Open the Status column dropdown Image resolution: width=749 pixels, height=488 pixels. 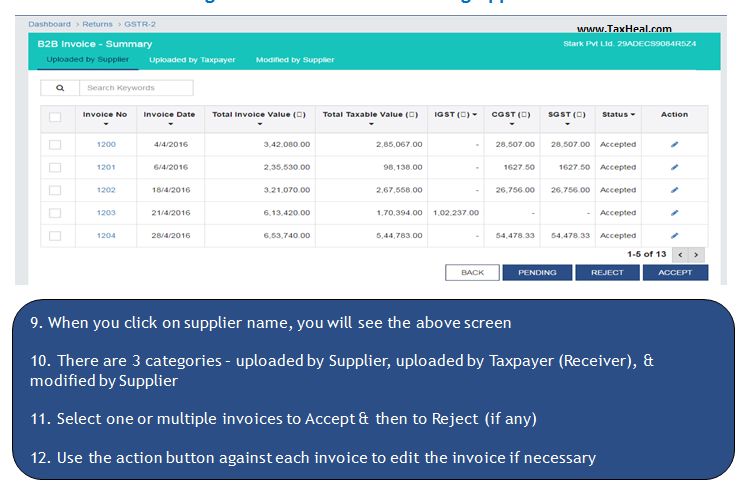pos(633,115)
